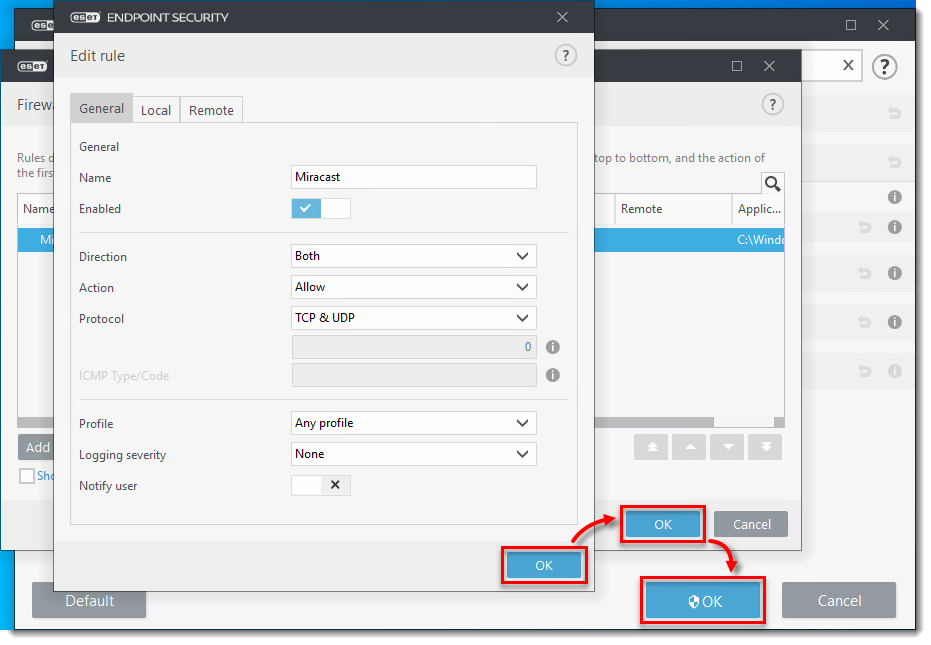Open the Logging severity dropdown
931x645 pixels.
pos(413,454)
